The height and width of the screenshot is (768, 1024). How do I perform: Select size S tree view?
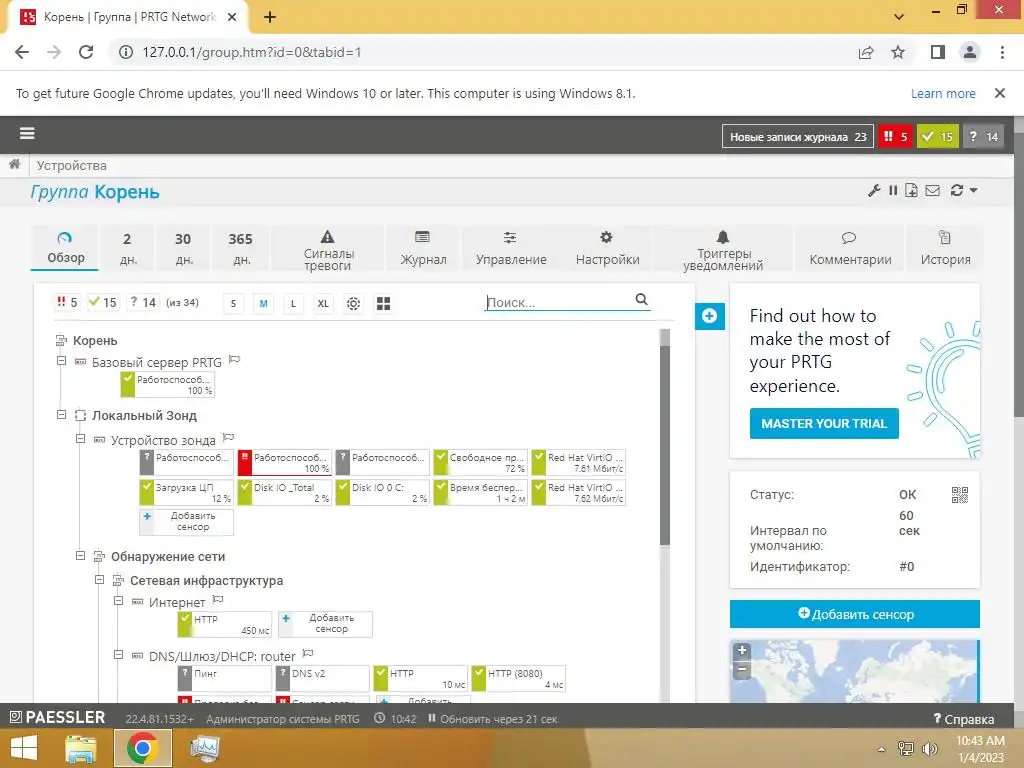coord(233,304)
